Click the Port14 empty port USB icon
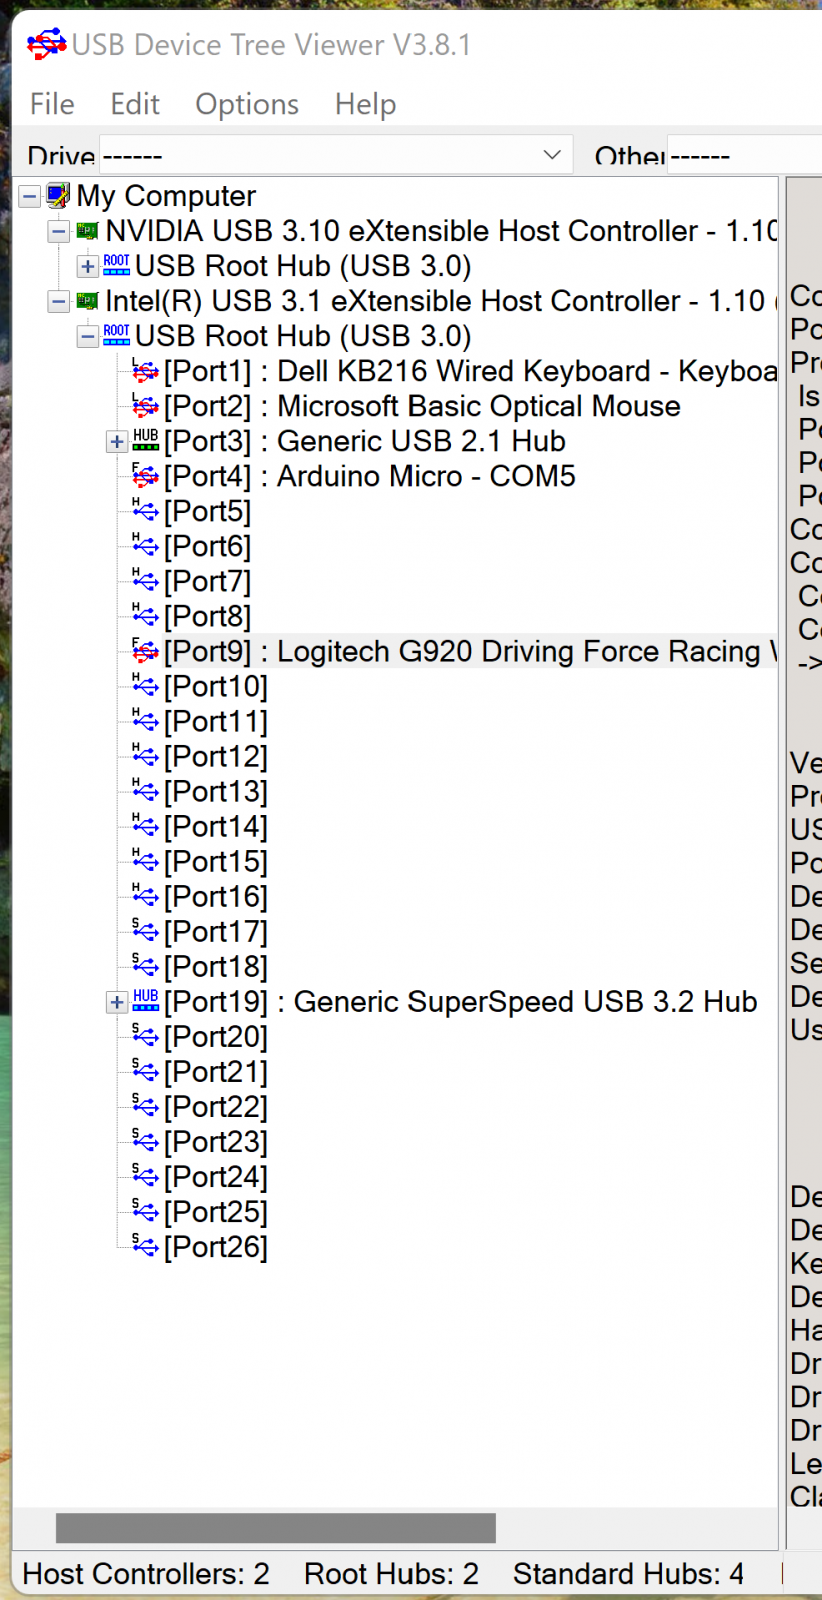 click(x=145, y=826)
